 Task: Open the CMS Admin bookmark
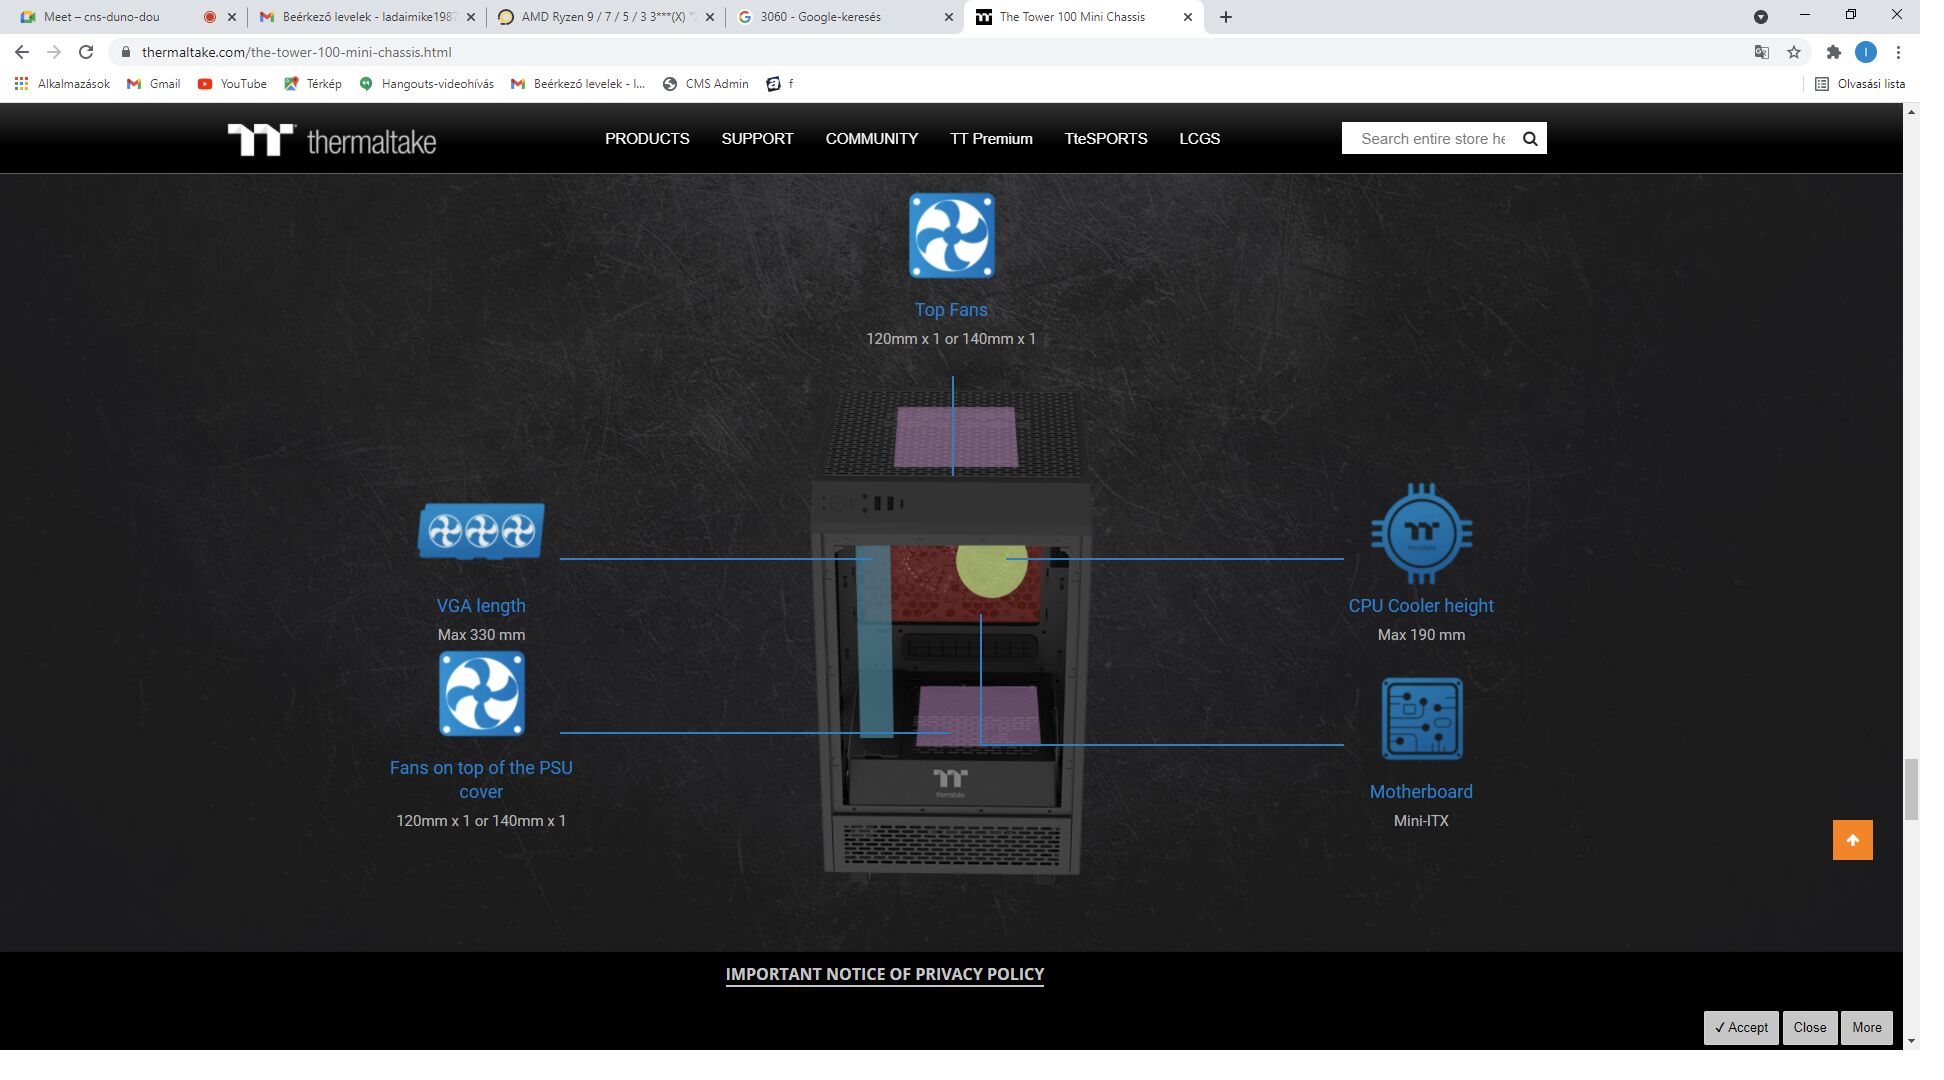coord(706,84)
